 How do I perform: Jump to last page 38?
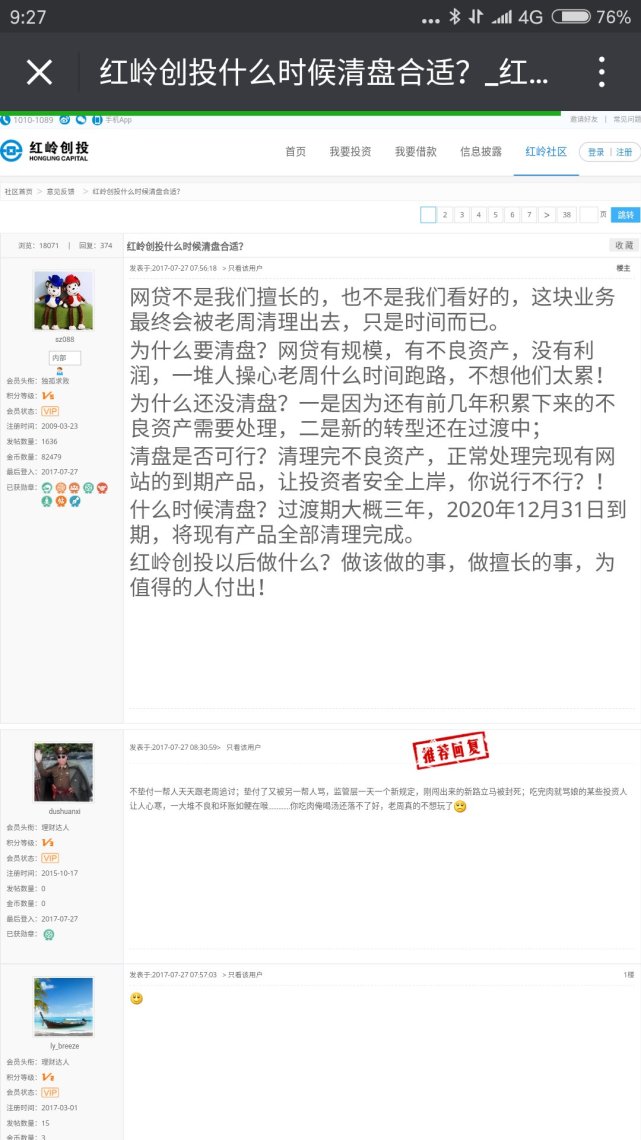pos(566,214)
